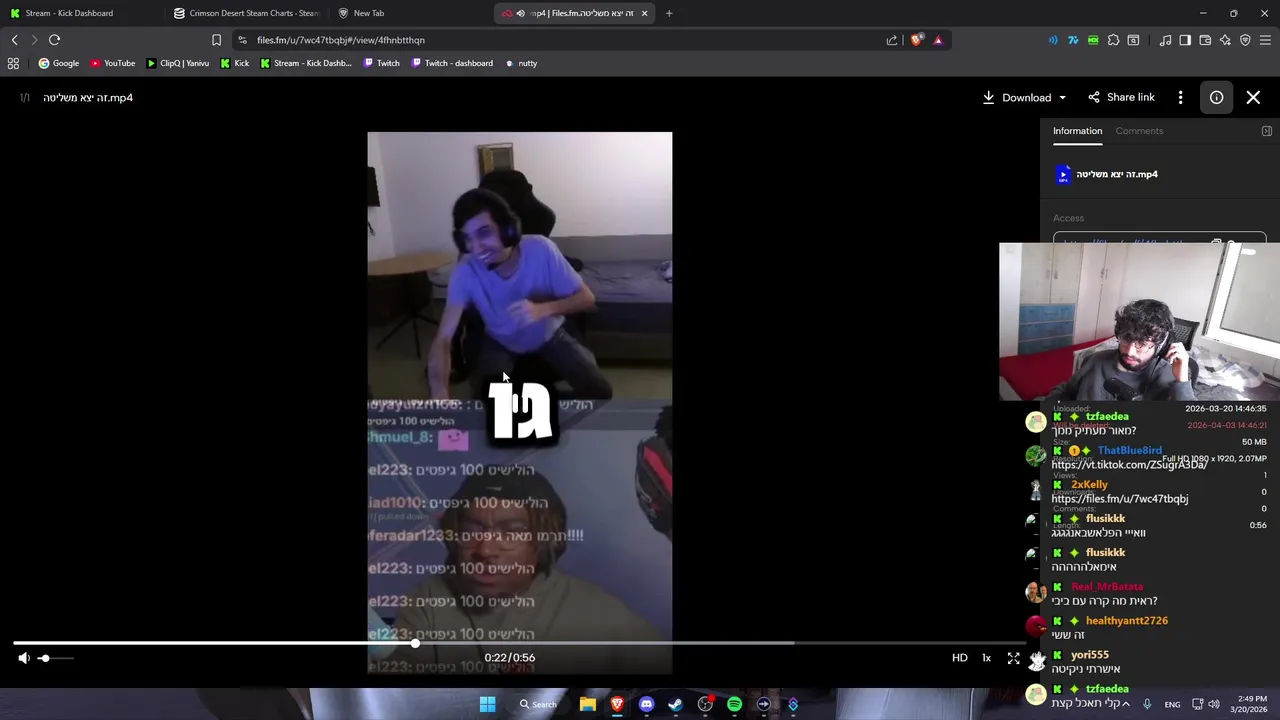
Task: Toggle the browser sidebar panel icon
Action: pyautogui.click(x=1185, y=40)
